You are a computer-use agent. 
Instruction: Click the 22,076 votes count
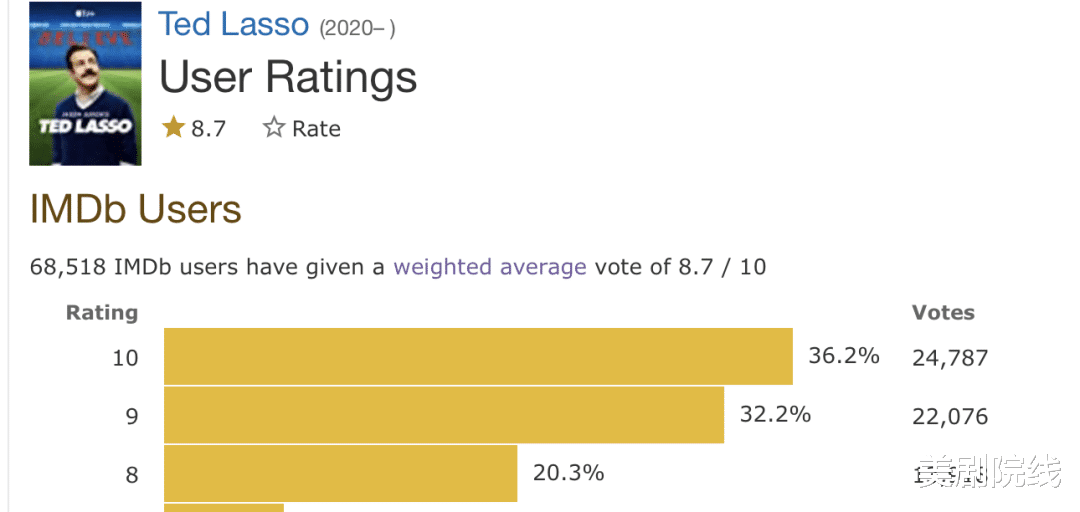pos(949,416)
